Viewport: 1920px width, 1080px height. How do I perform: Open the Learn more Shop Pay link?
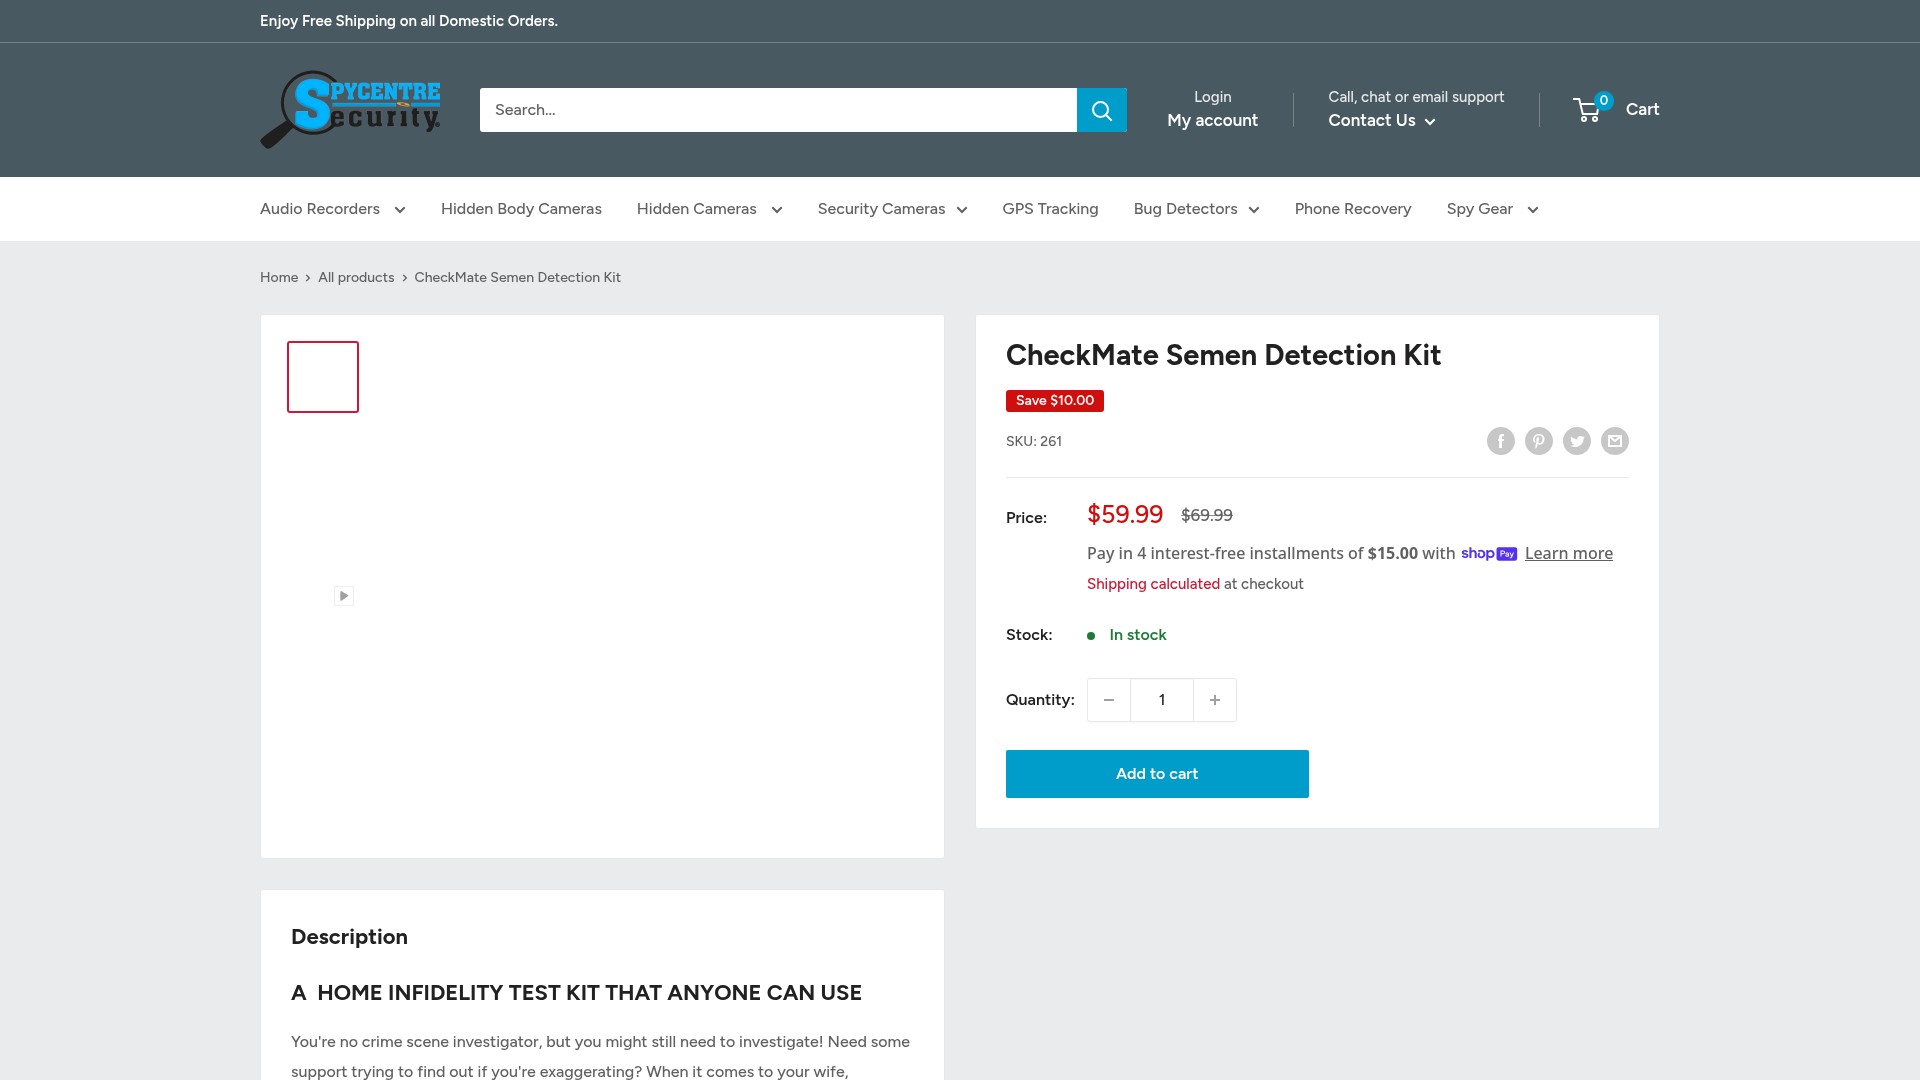click(x=1568, y=554)
